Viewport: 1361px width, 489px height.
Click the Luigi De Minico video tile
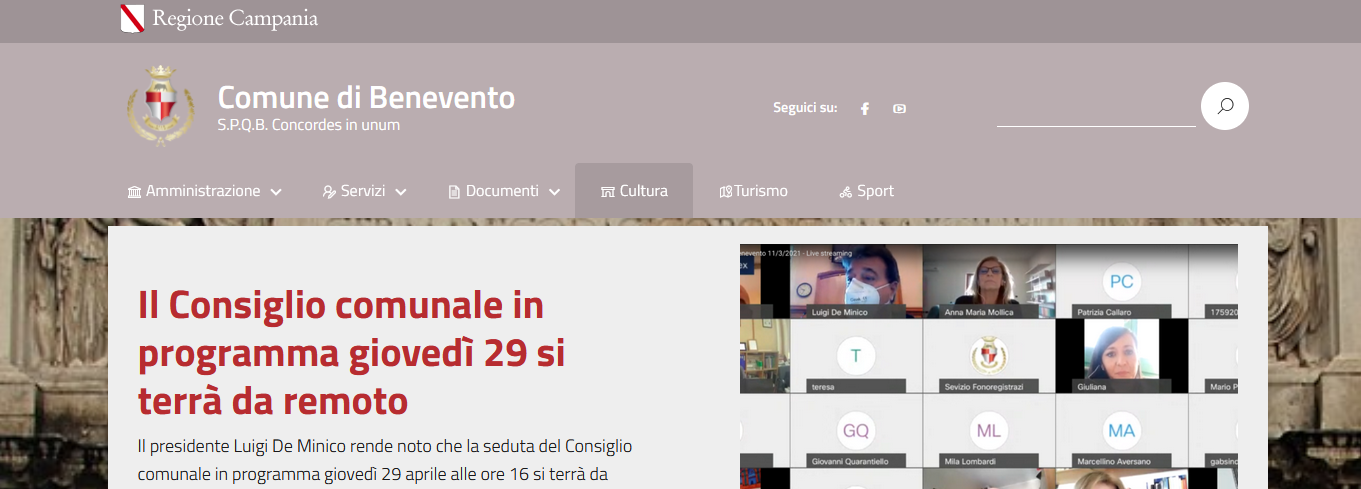[x=856, y=282]
